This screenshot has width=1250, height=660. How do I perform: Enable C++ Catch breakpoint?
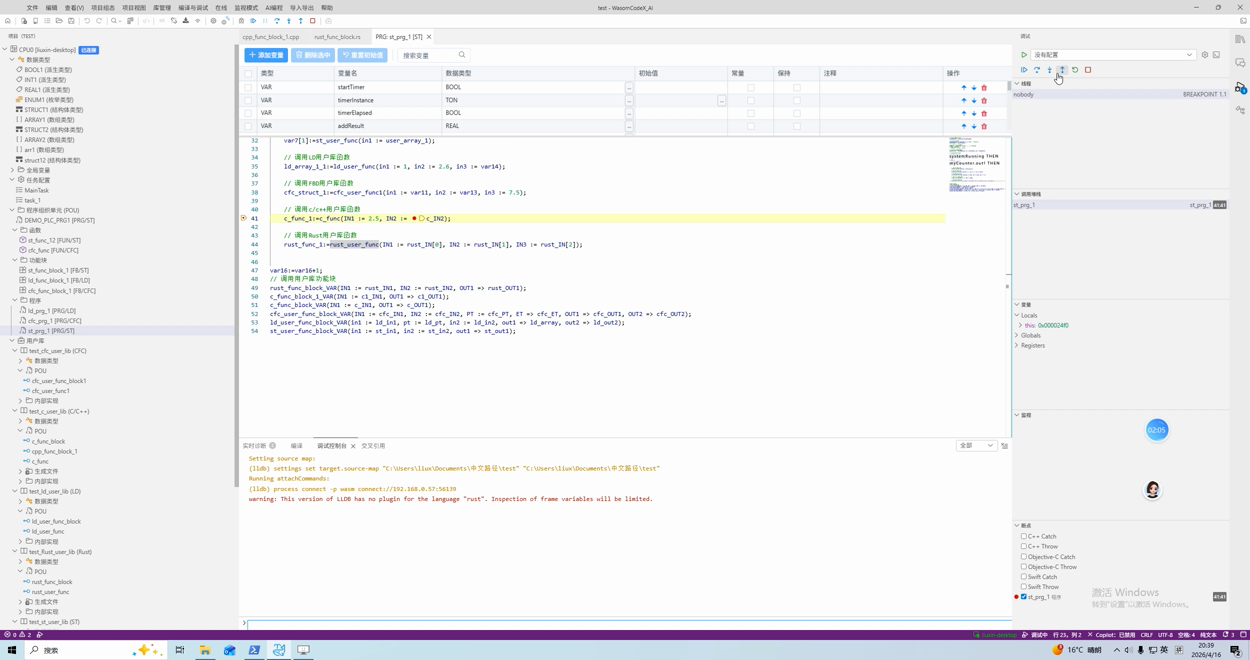[1024, 537]
